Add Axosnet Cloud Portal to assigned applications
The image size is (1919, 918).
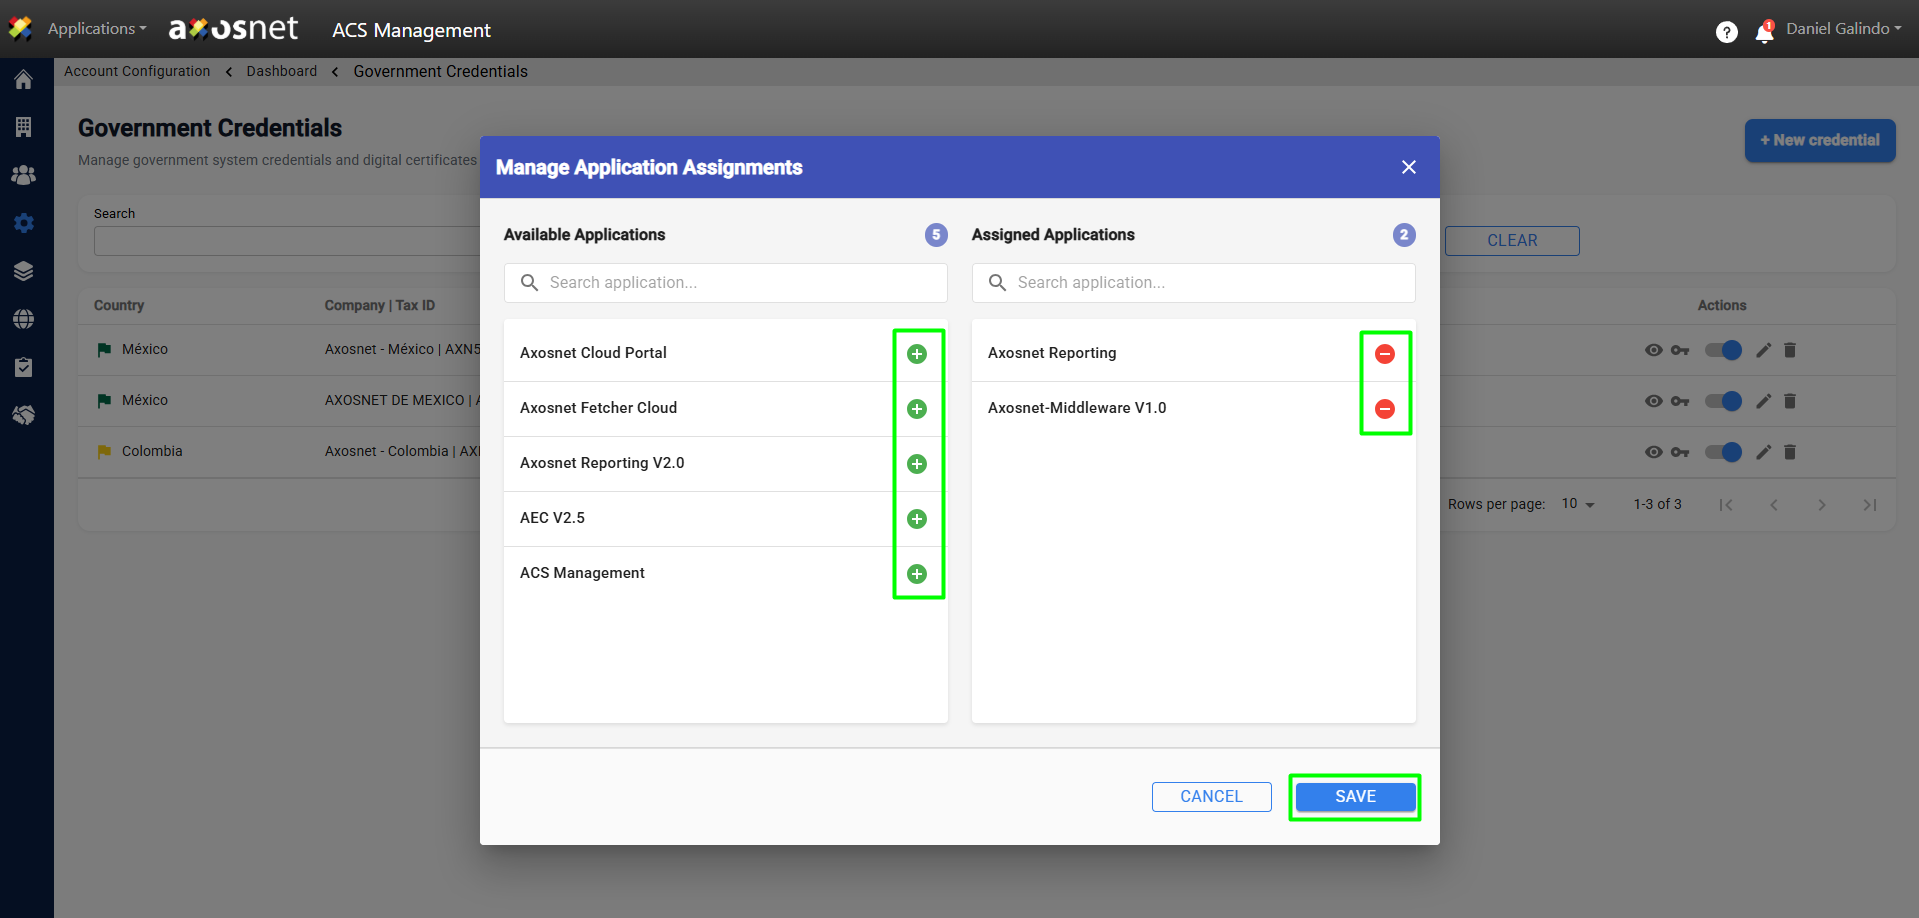point(916,354)
